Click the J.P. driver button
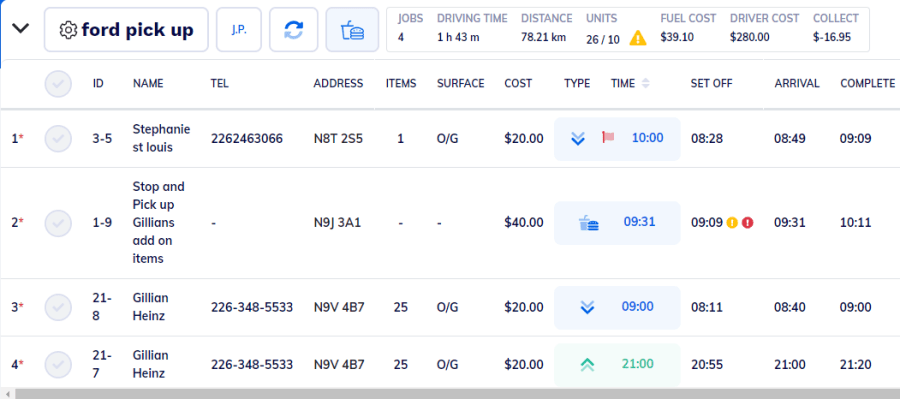This screenshot has width=900, height=399. click(239, 30)
